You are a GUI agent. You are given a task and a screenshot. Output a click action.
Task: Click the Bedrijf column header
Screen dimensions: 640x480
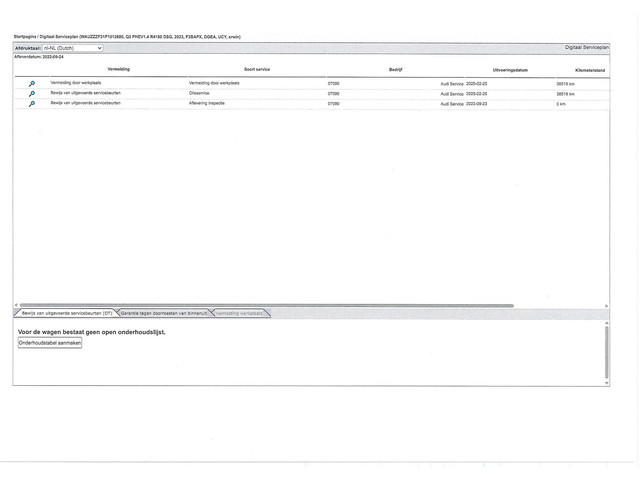tap(395, 69)
